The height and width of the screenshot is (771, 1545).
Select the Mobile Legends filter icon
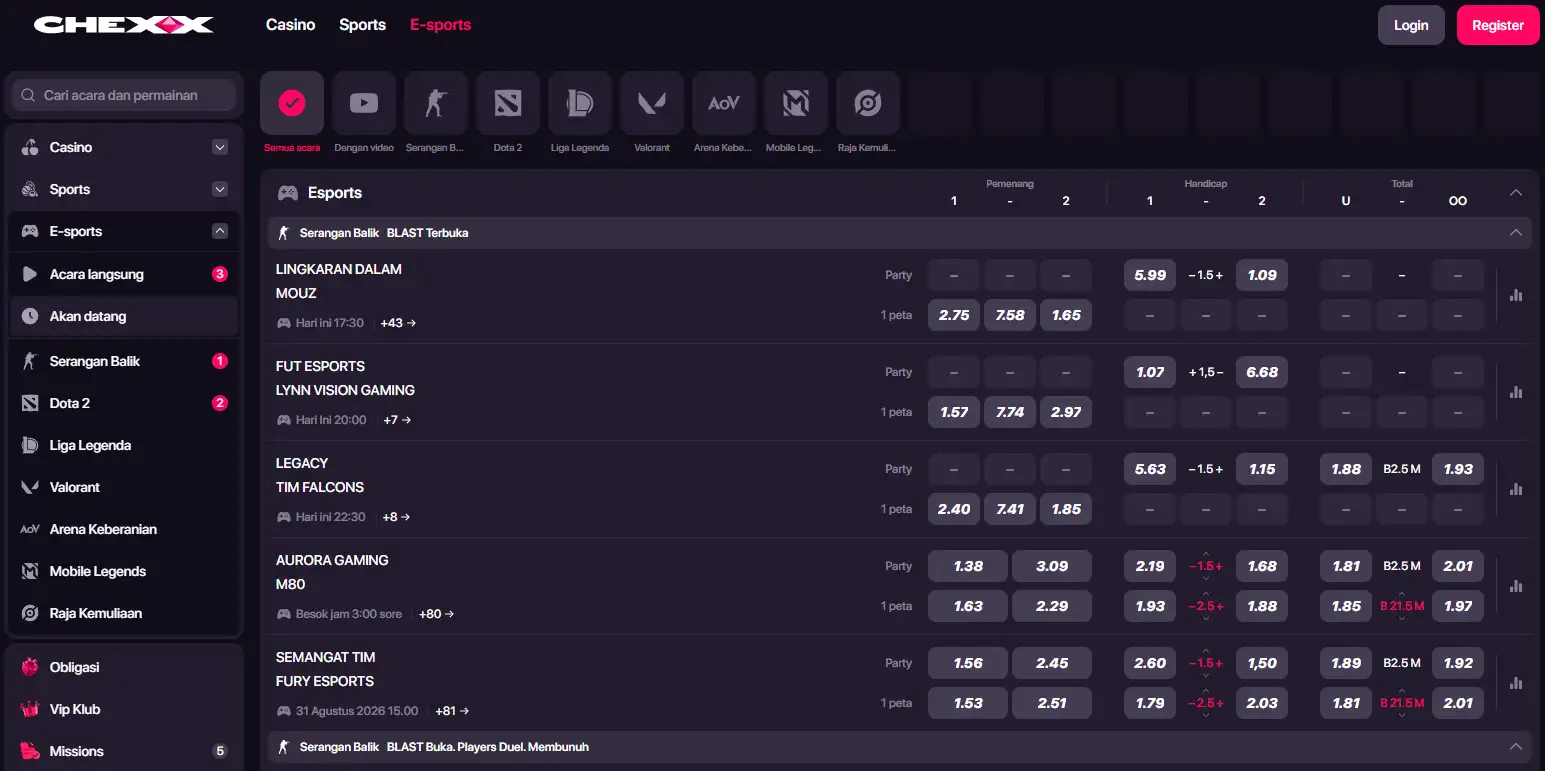point(796,103)
